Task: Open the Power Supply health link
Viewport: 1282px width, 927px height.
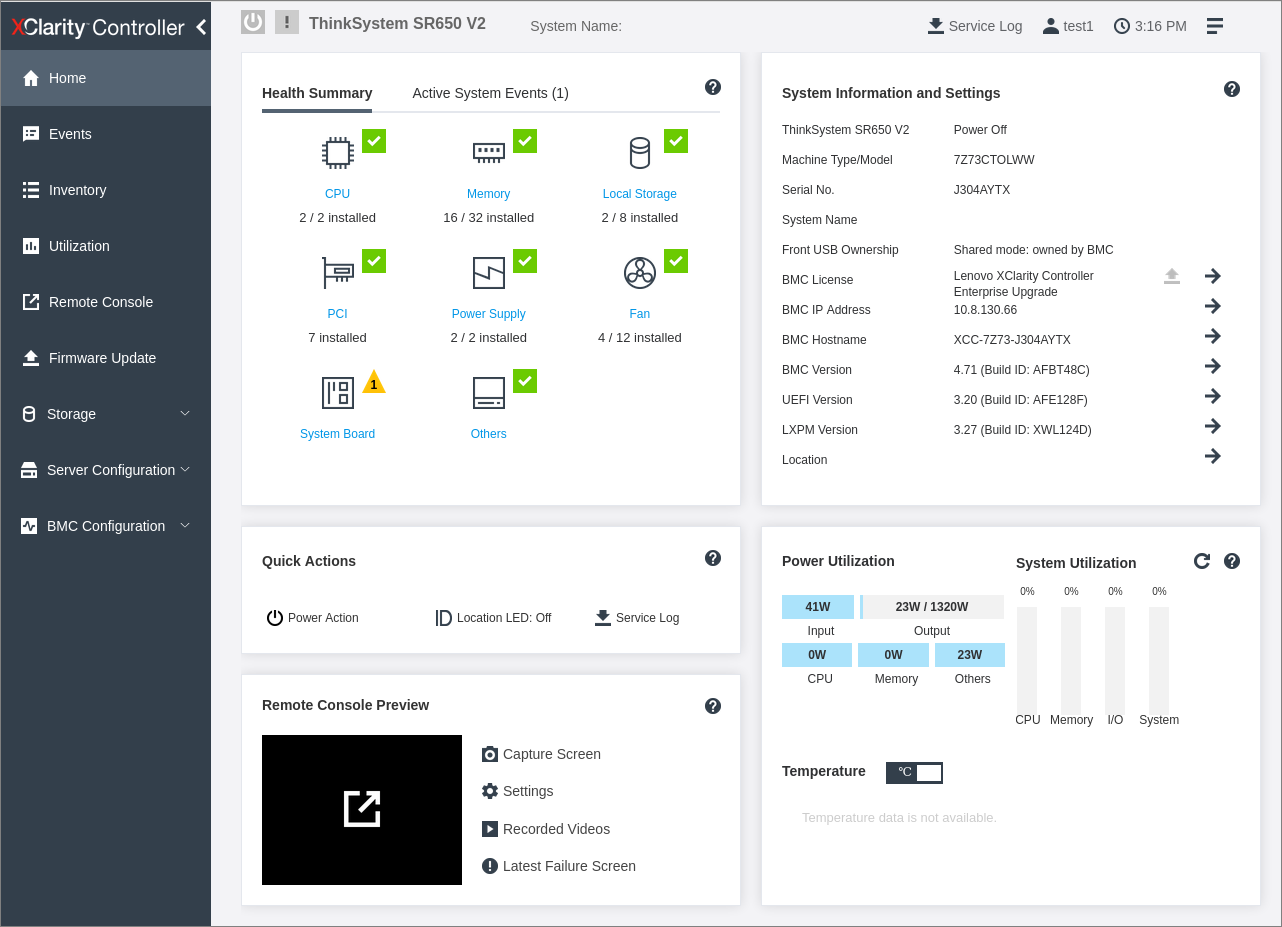Action: tap(489, 314)
